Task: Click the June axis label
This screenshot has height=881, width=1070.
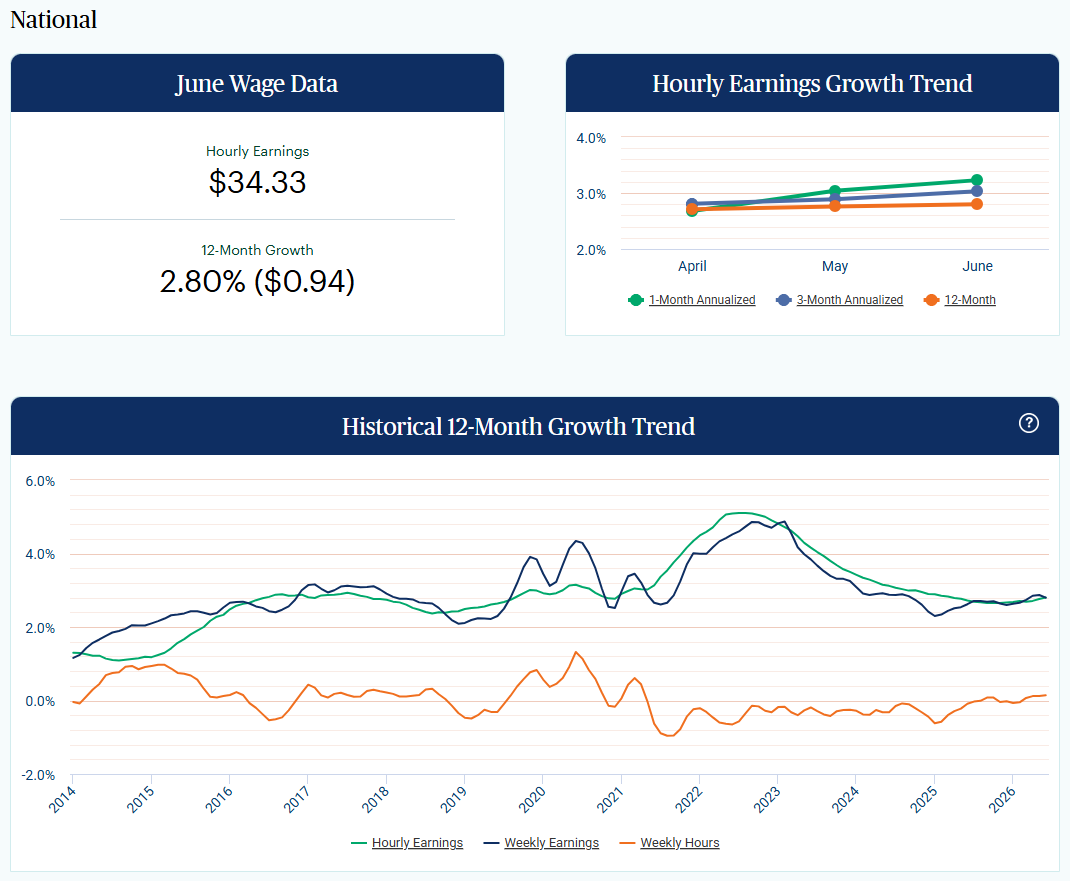Action: coord(977,266)
